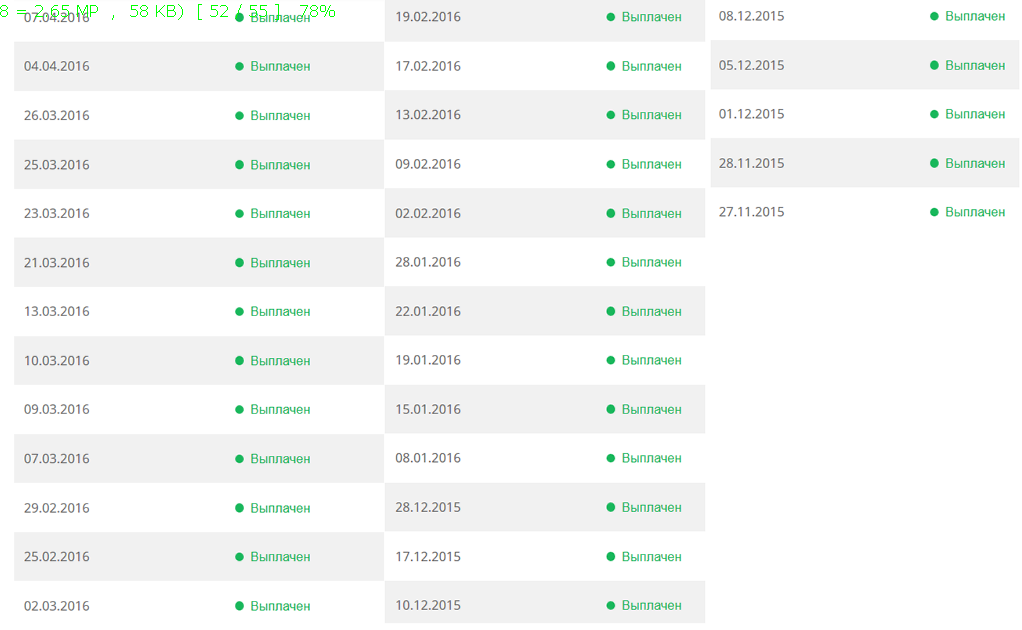Click Выплачен status for 07.03.2016
The image size is (1022, 630).
coord(280,459)
